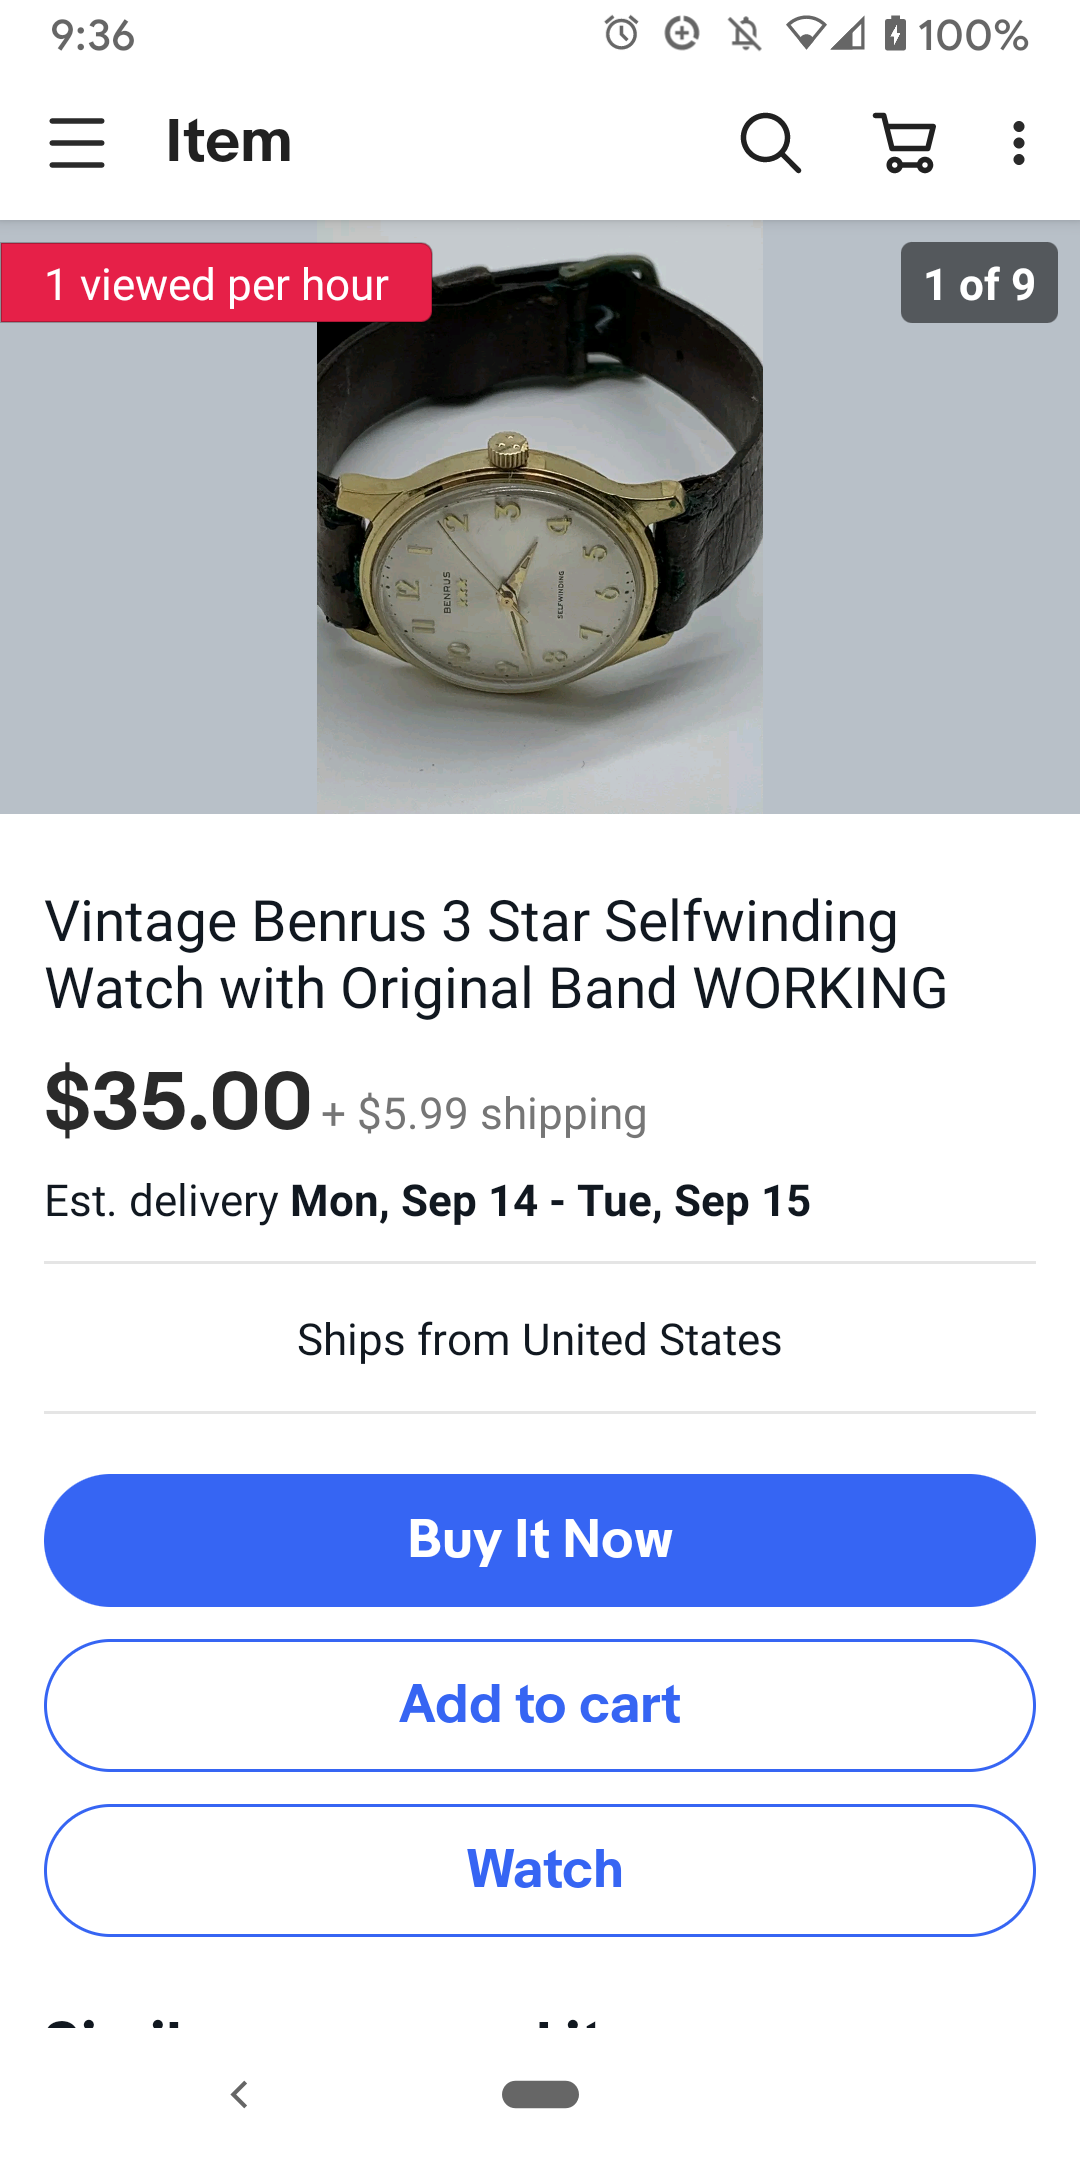The height and width of the screenshot is (2160, 1080).
Task: Tap the Vintage Benrus listing title
Action: pos(496,954)
